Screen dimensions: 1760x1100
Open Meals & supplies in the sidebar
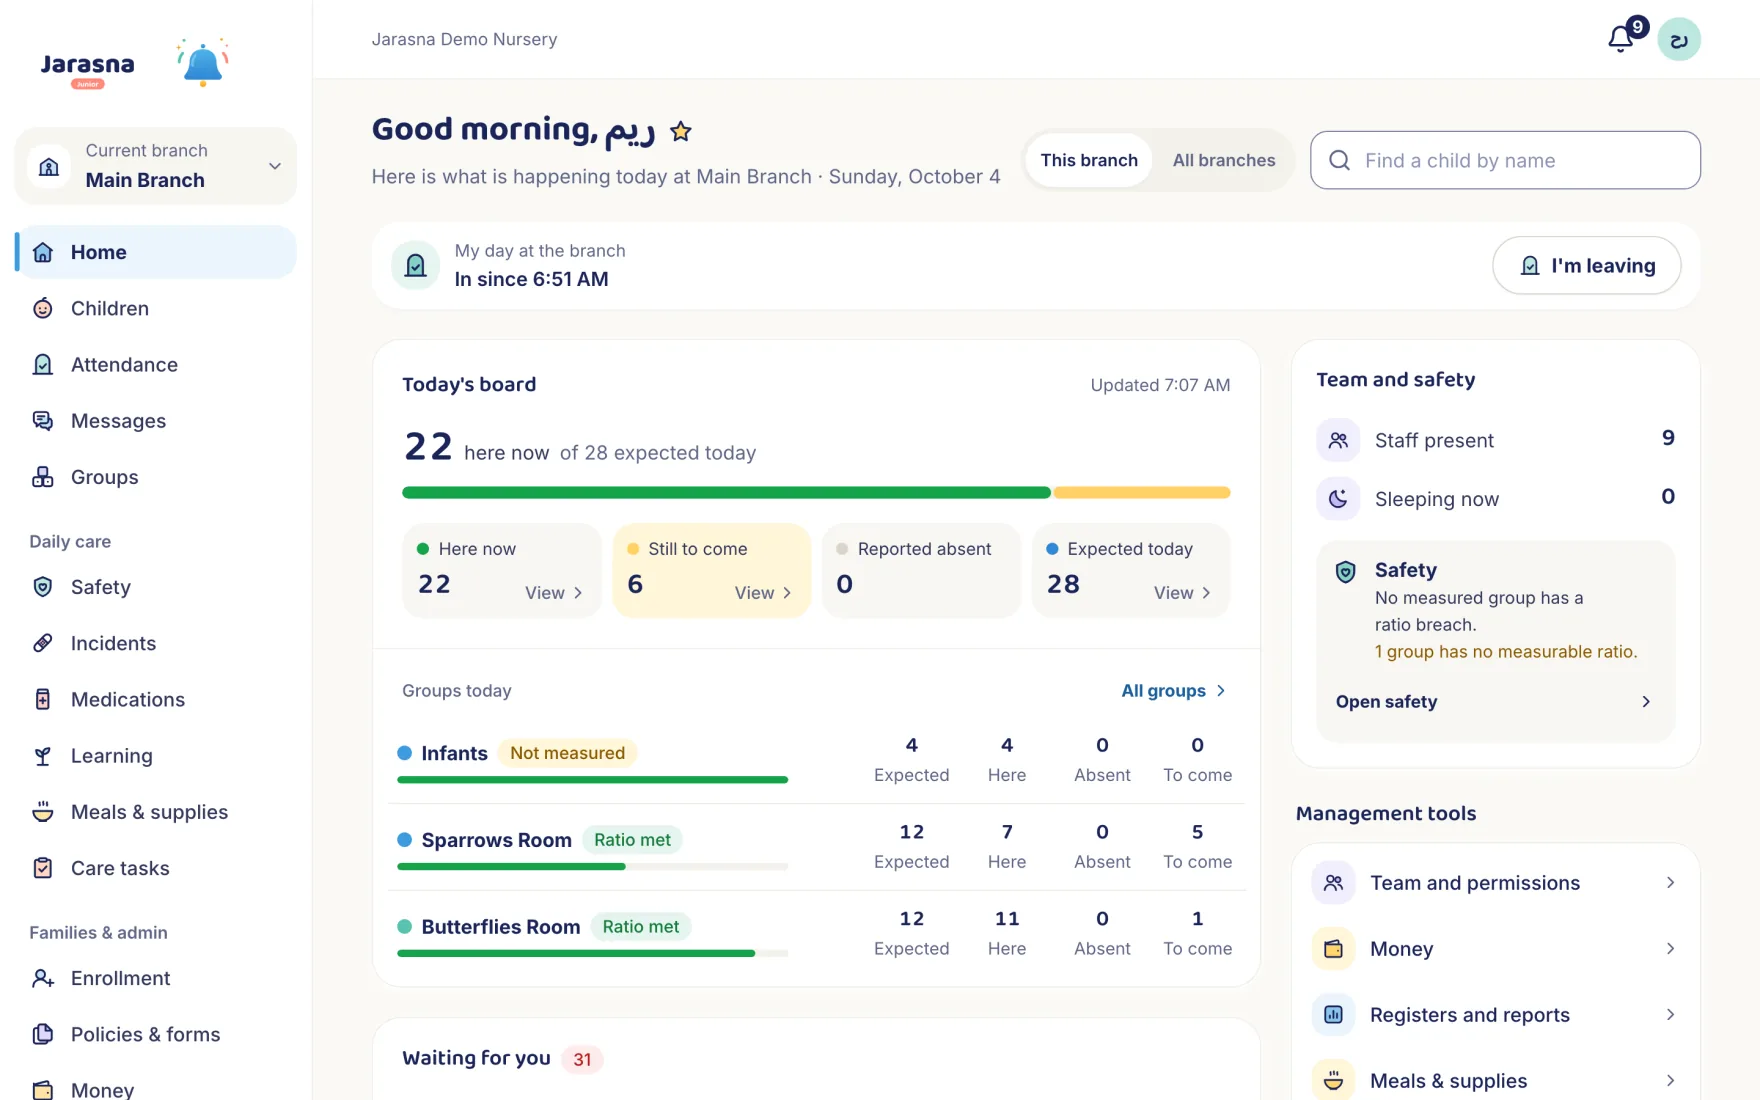pyautogui.click(x=156, y=812)
